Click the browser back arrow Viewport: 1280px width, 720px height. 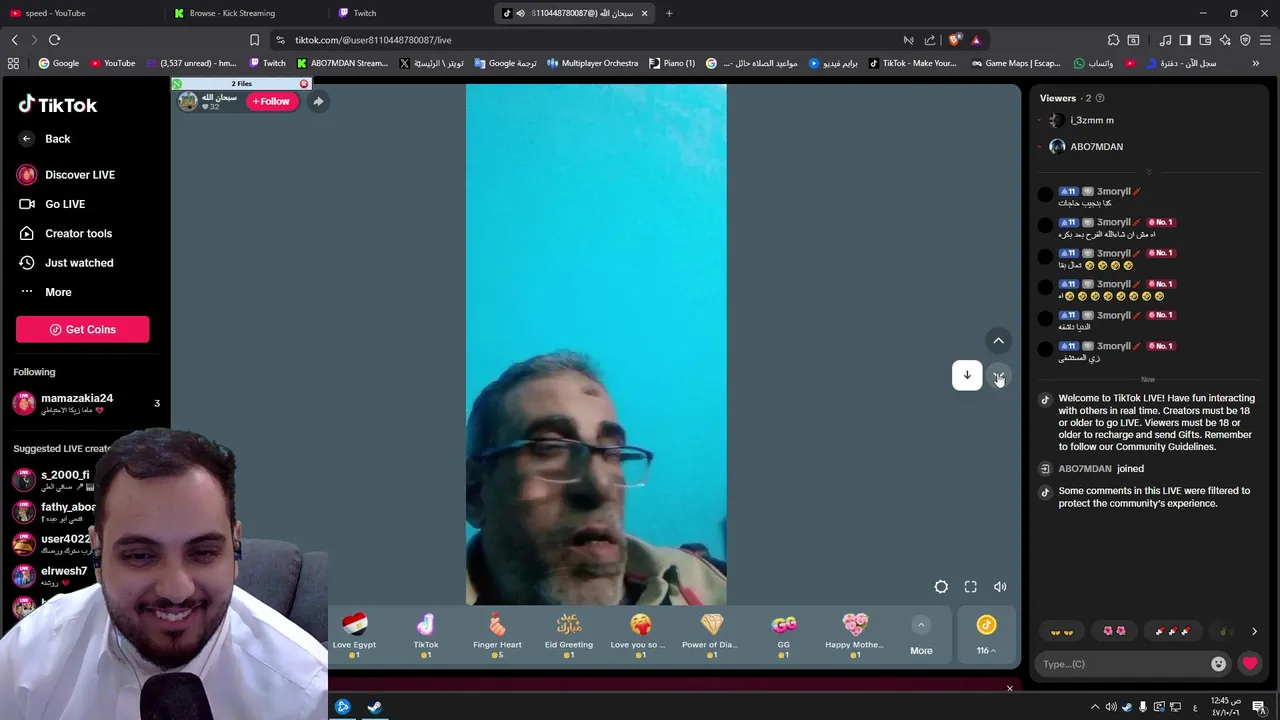tap(14, 40)
